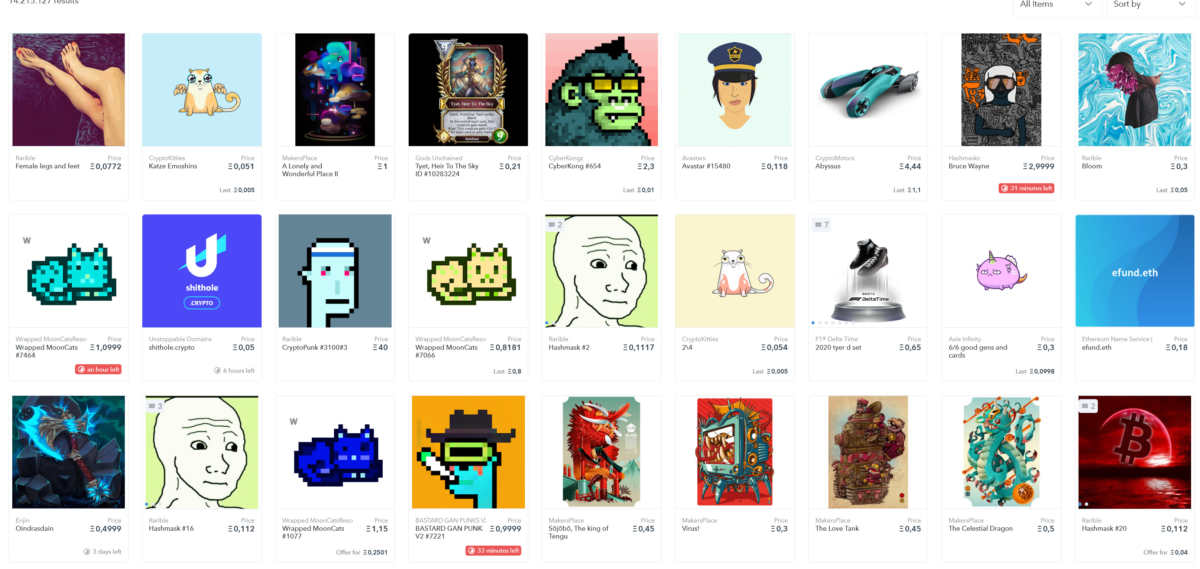Click the stack count icon on Hashmask #16
This screenshot has height=569, width=1200.
155,406
